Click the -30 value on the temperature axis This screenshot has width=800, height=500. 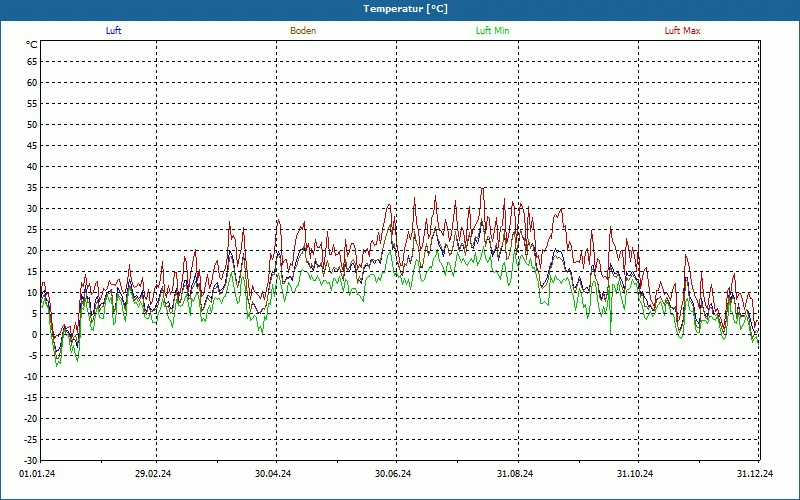(30, 460)
